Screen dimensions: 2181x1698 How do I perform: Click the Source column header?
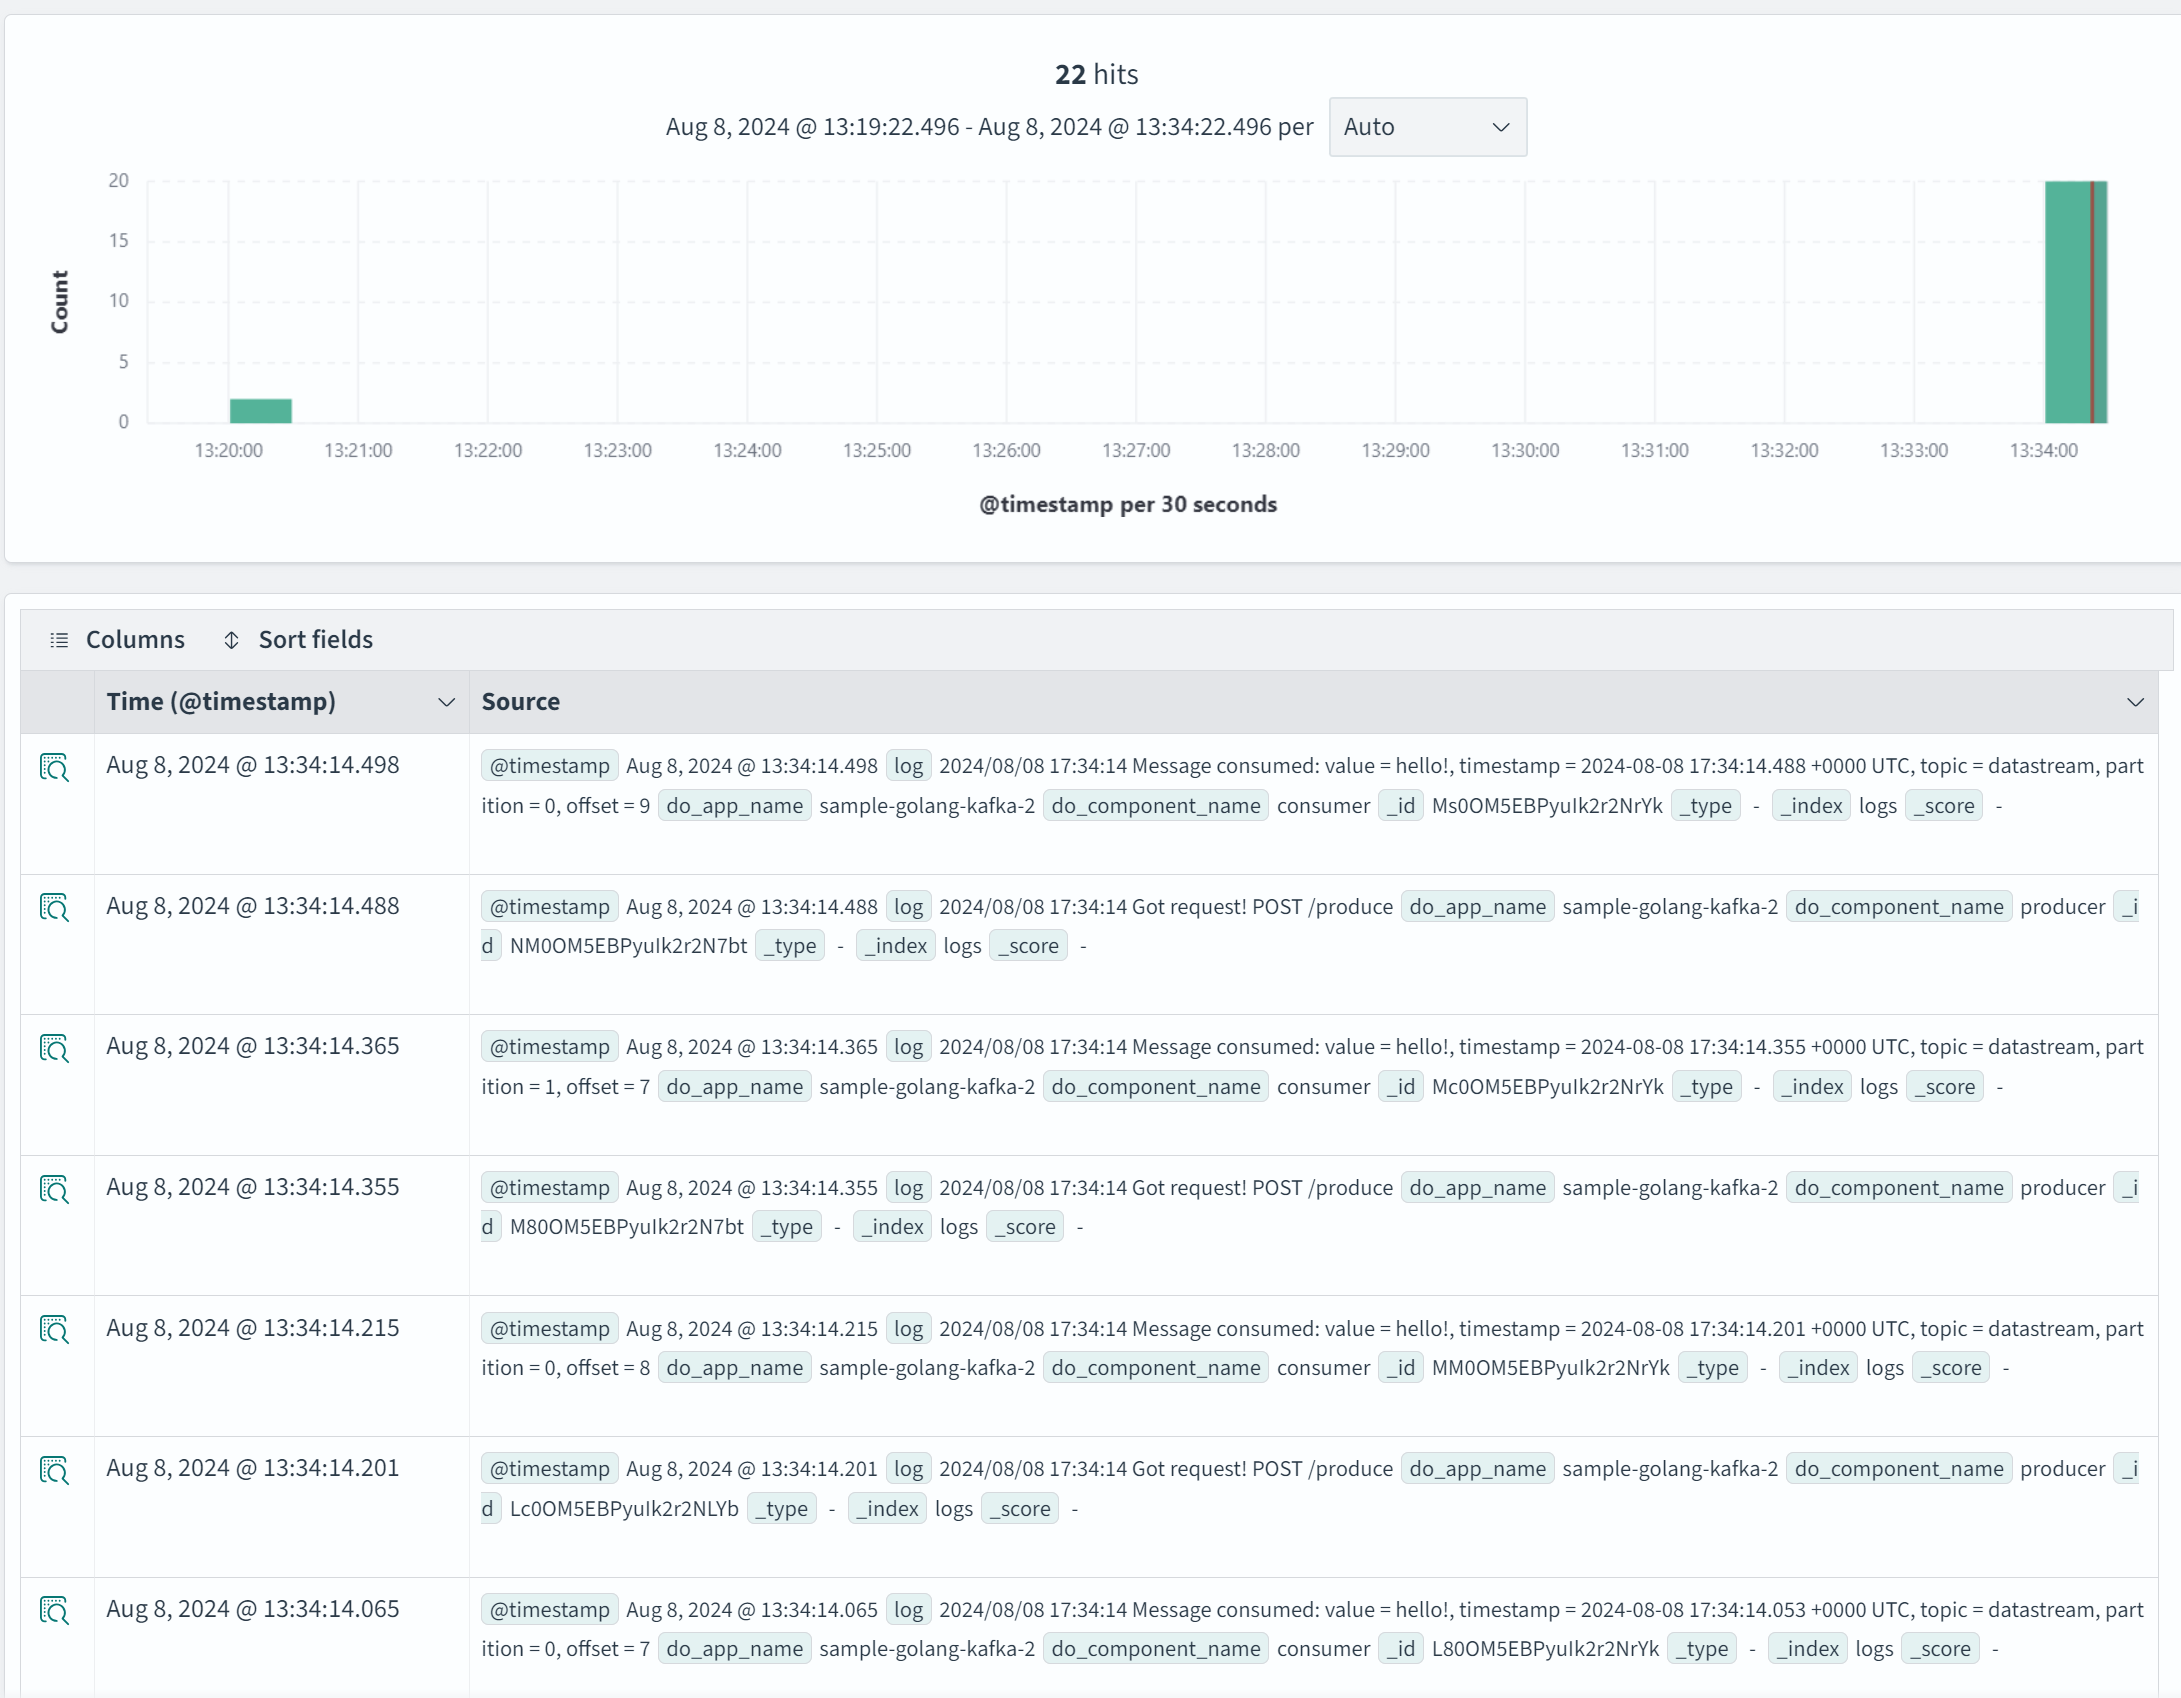tap(521, 702)
